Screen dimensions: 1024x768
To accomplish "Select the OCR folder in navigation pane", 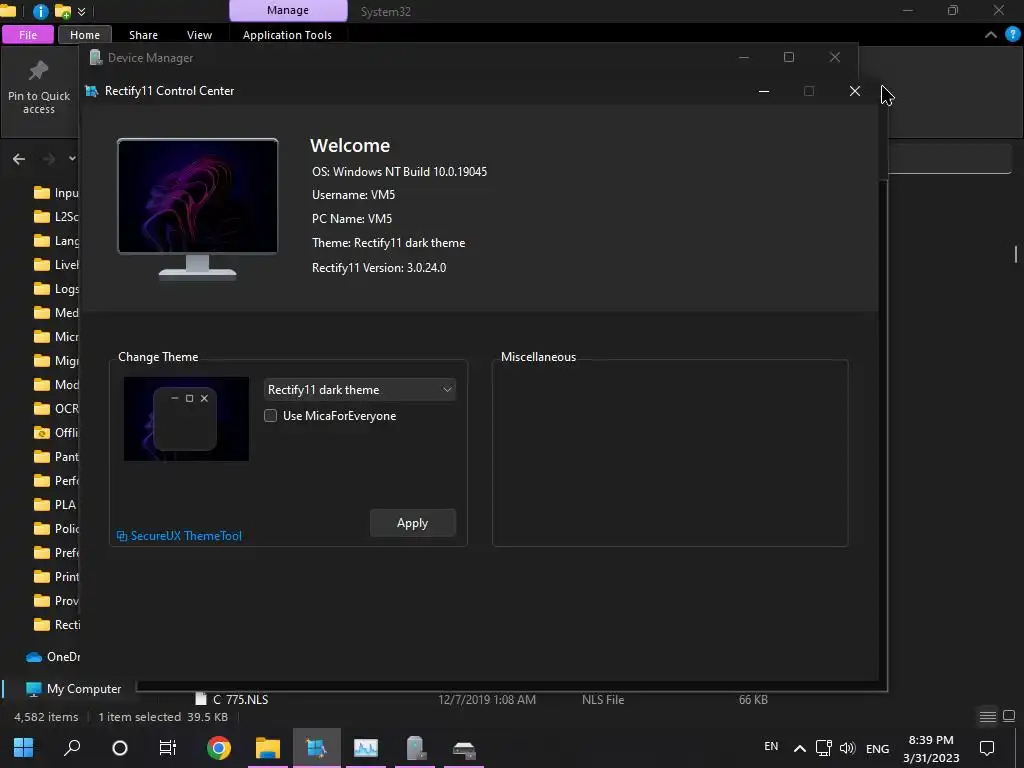I will click(x=56, y=409).
